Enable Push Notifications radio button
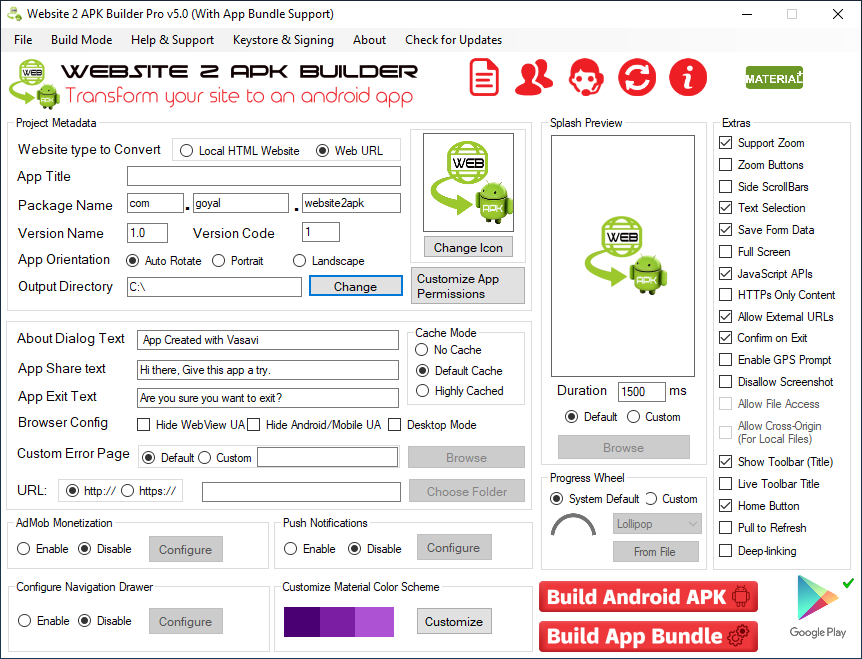 point(291,549)
